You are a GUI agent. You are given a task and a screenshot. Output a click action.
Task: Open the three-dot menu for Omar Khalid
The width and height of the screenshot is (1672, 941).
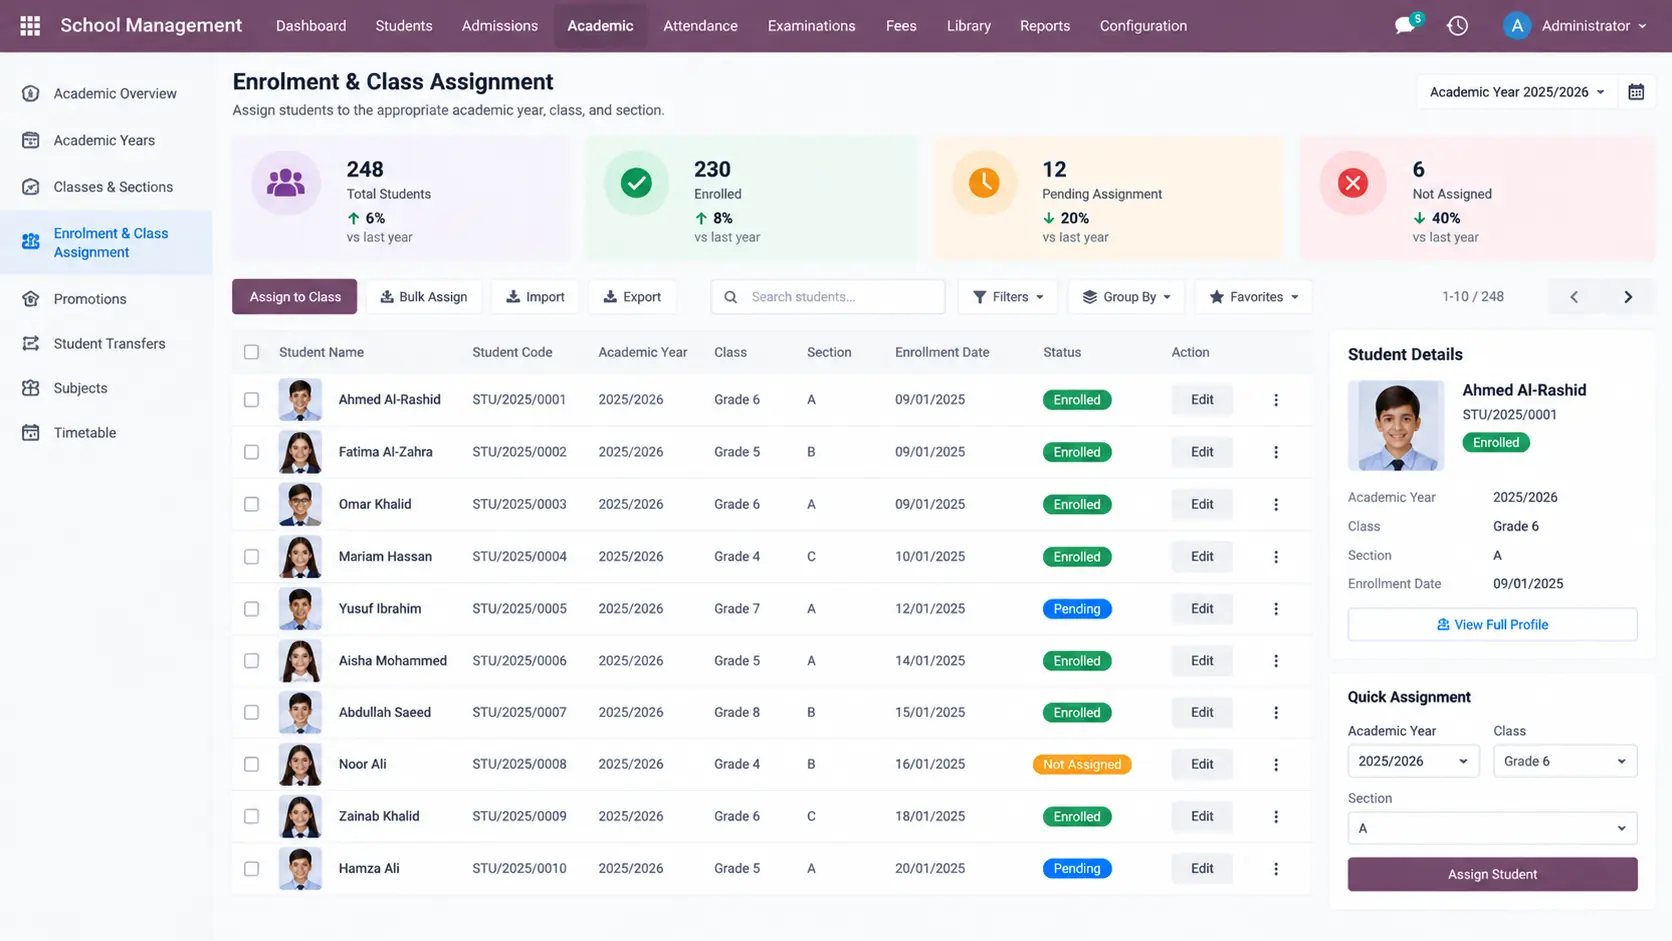[1276, 505]
